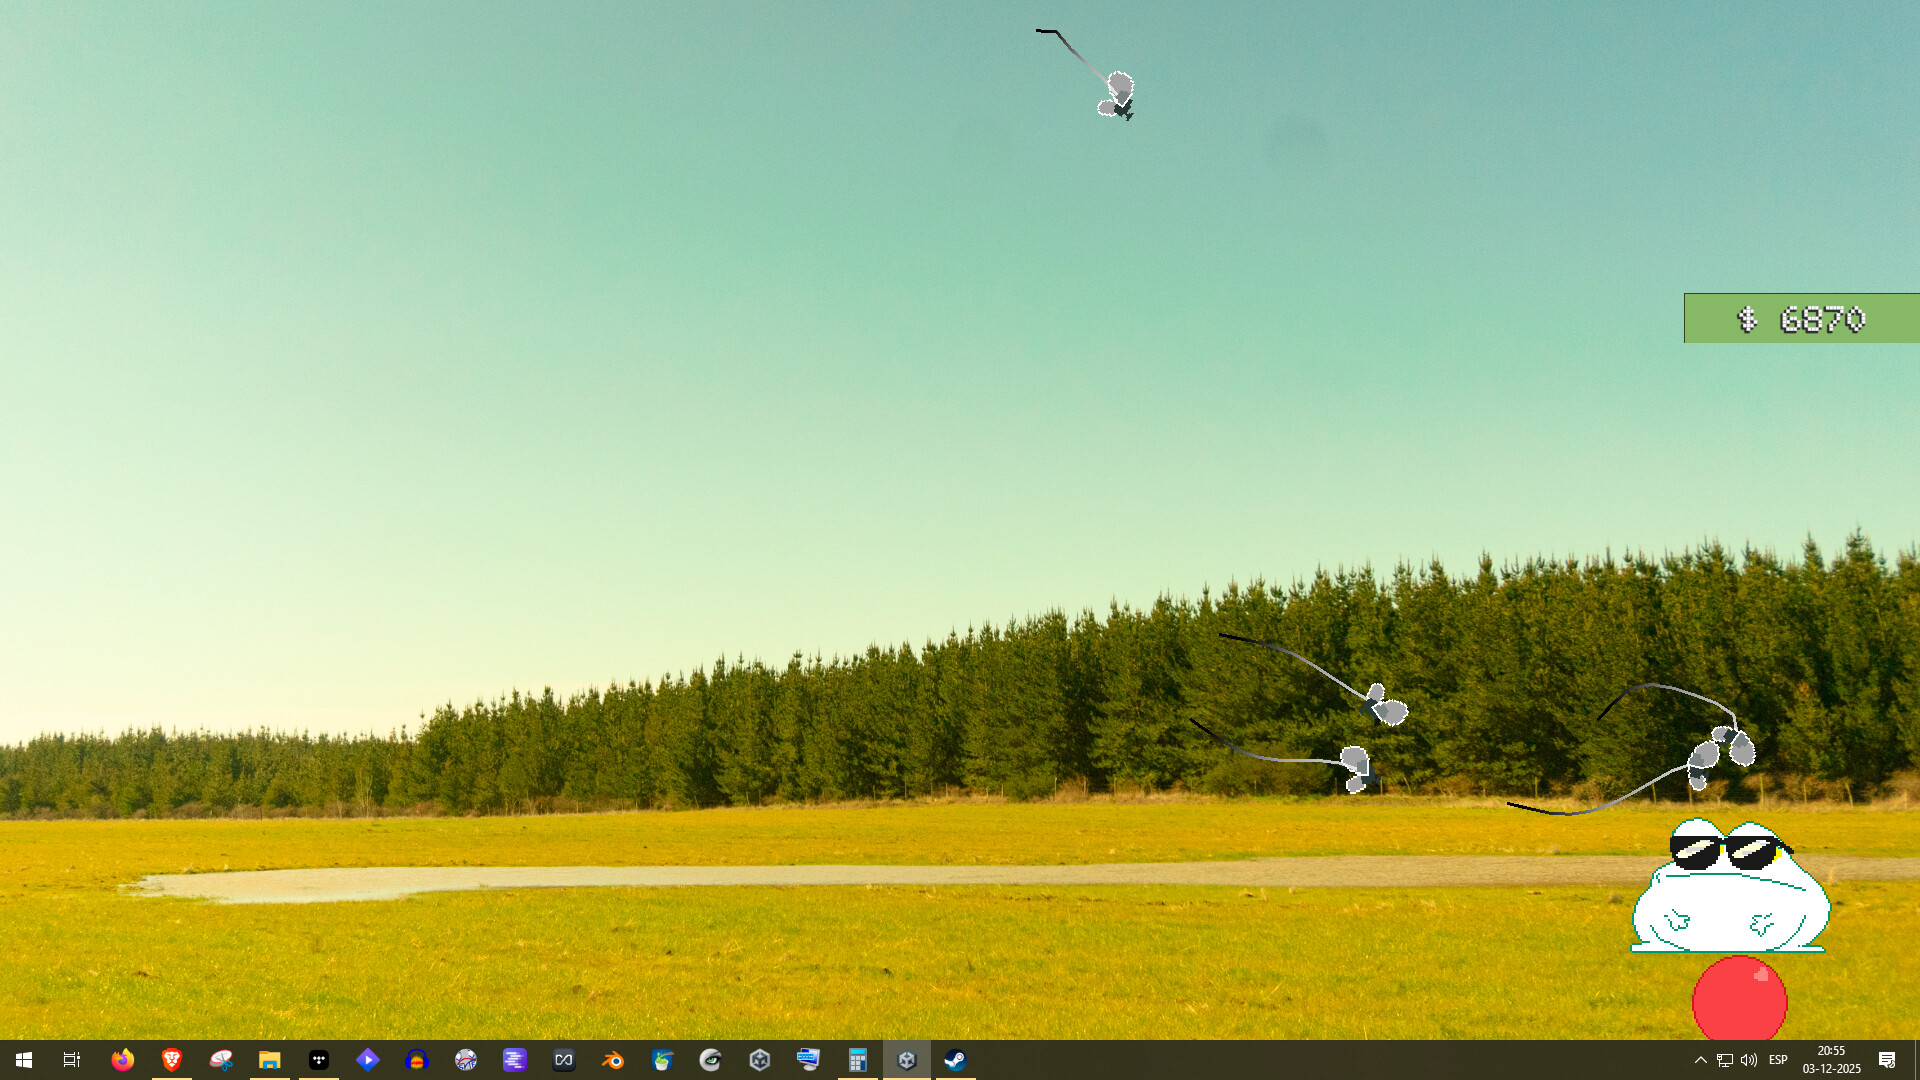Launch Blender from the taskbar
Viewport: 1920px width, 1080px height.
pos(612,1061)
